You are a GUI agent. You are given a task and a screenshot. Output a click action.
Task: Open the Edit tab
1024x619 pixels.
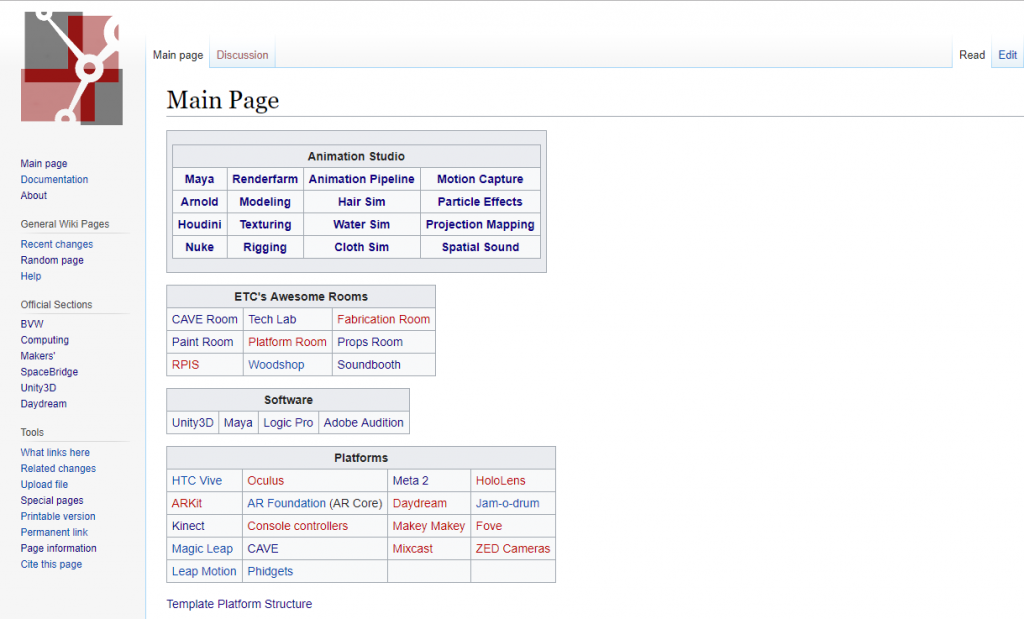click(x=1008, y=56)
